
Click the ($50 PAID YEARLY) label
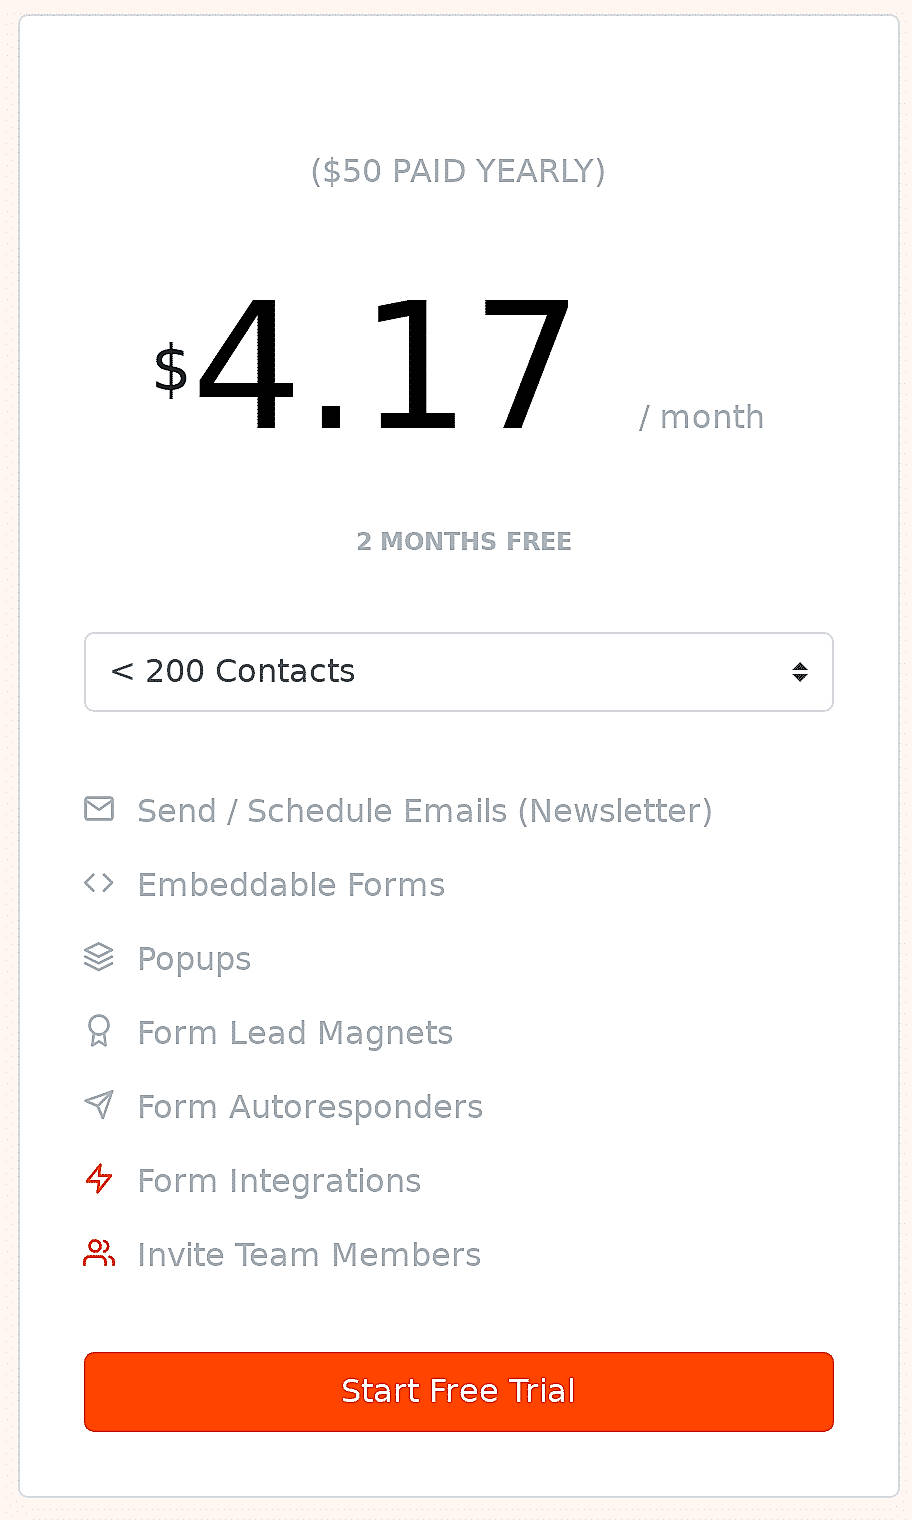pyautogui.click(x=458, y=171)
